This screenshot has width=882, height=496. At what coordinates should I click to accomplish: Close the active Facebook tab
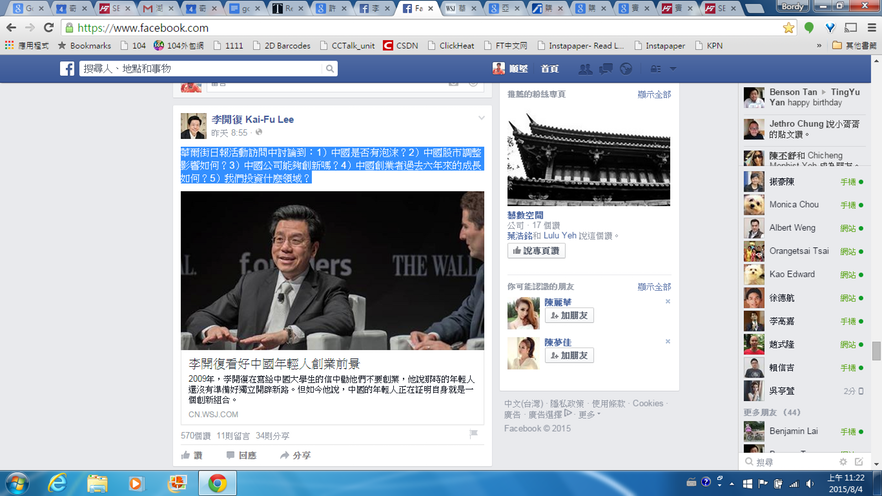point(430,8)
